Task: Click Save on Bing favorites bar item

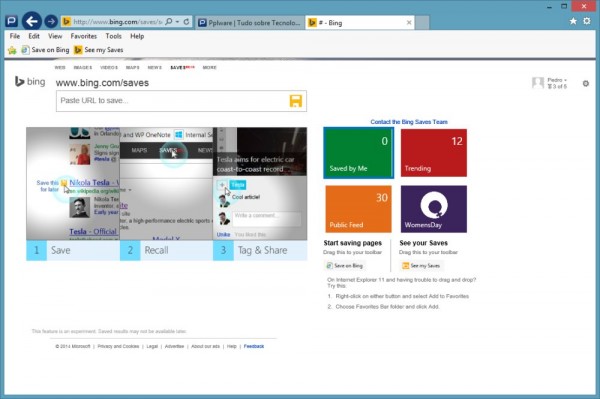Action: click(x=45, y=50)
